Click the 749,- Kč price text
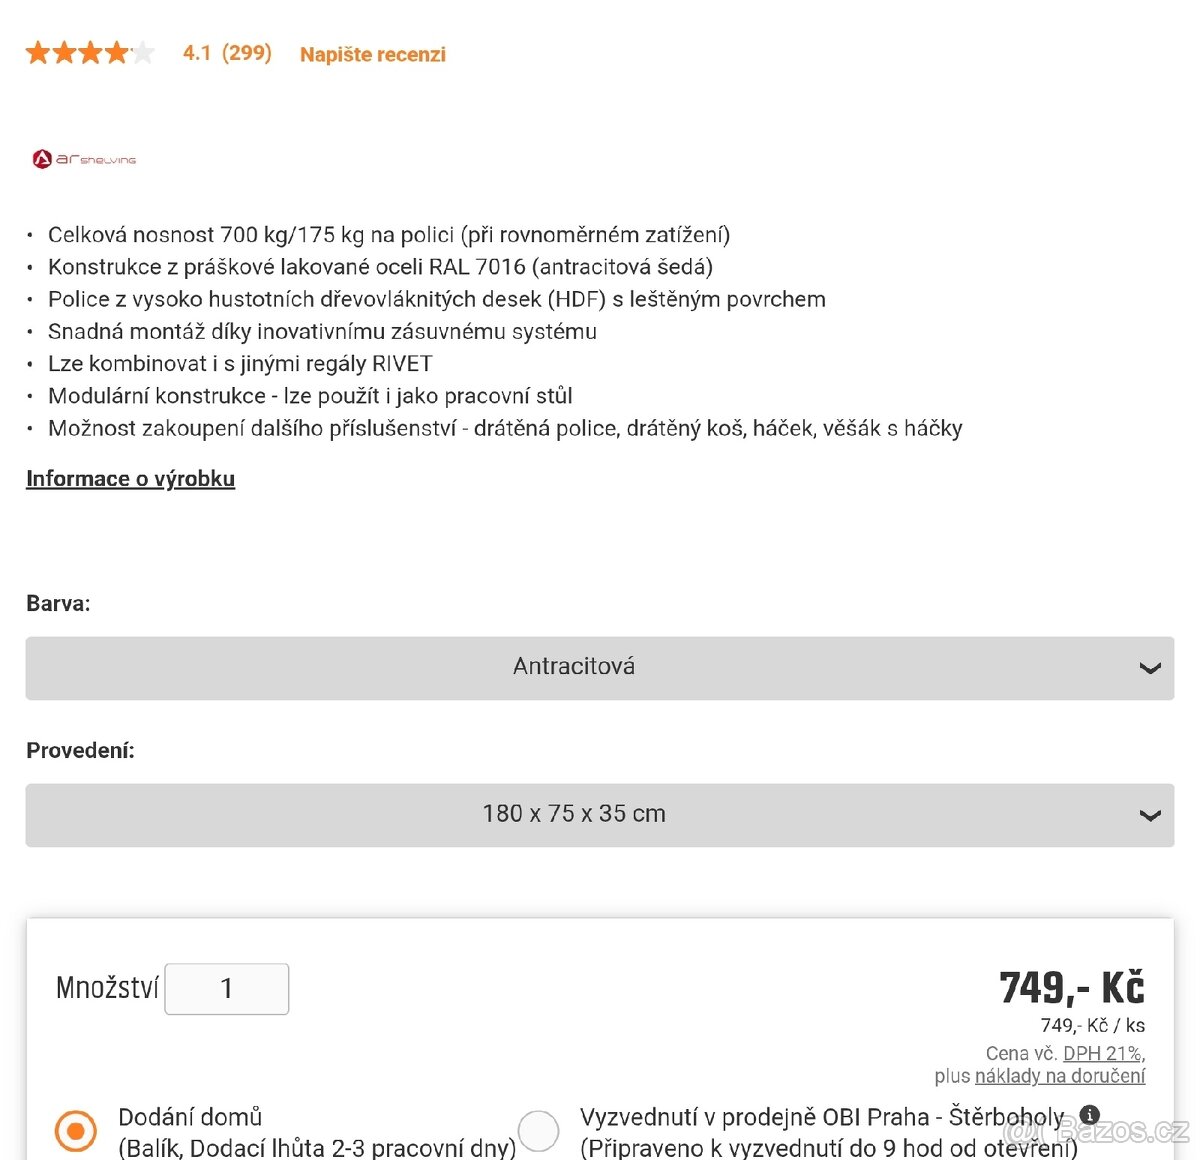Image resolution: width=1200 pixels, height=1160 pixels. [x=1072, y=988]
